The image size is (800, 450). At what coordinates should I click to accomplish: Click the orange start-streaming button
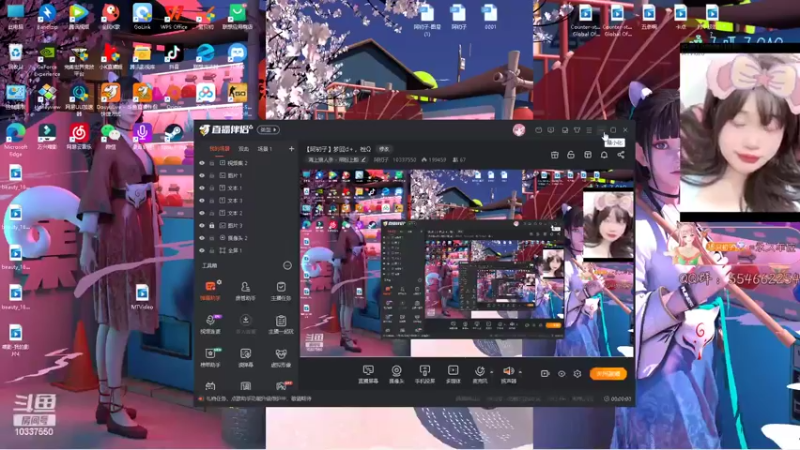click(608, 373)
